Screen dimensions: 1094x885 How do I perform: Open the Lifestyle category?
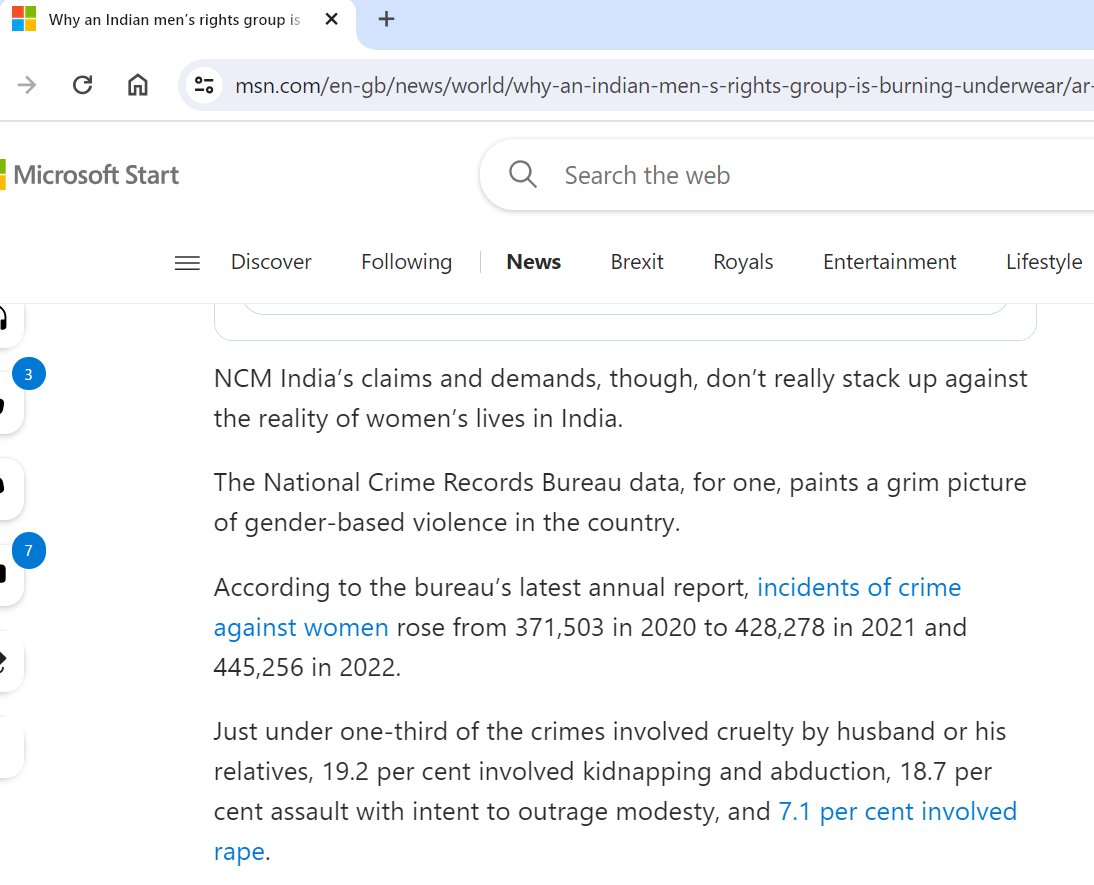(x=1044, y=262)
